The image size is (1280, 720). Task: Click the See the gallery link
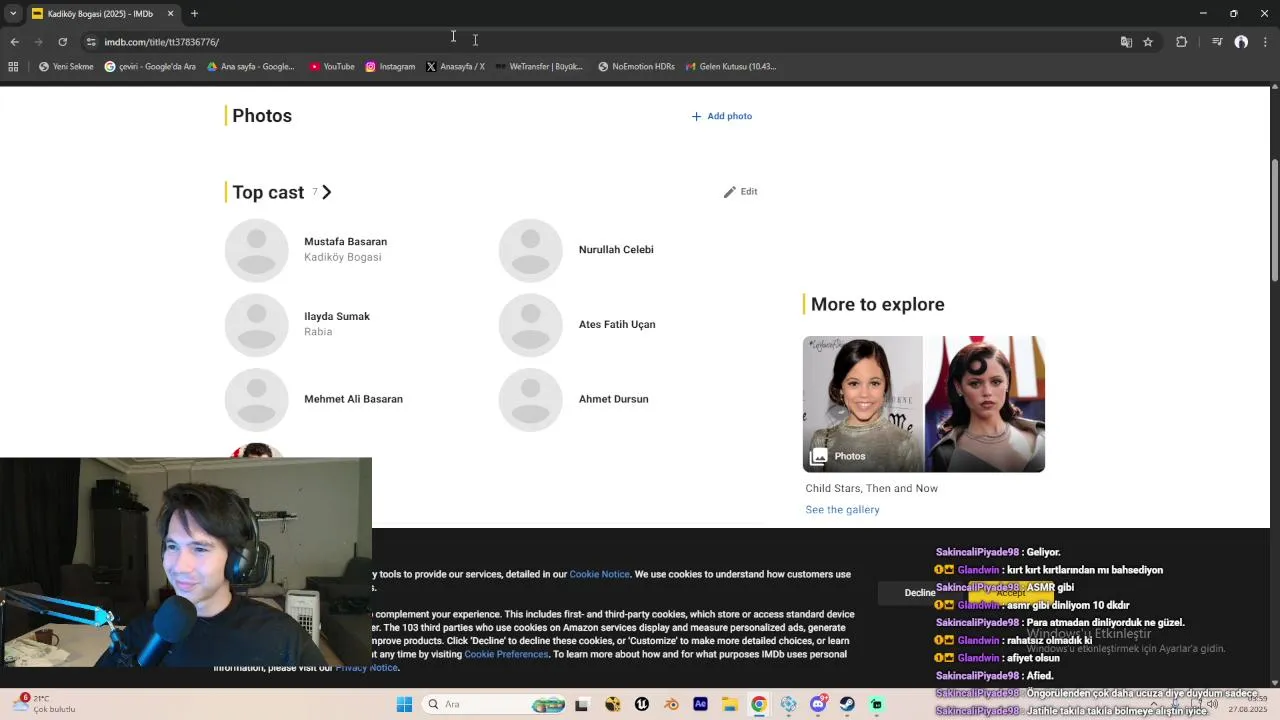pos(842,510)
